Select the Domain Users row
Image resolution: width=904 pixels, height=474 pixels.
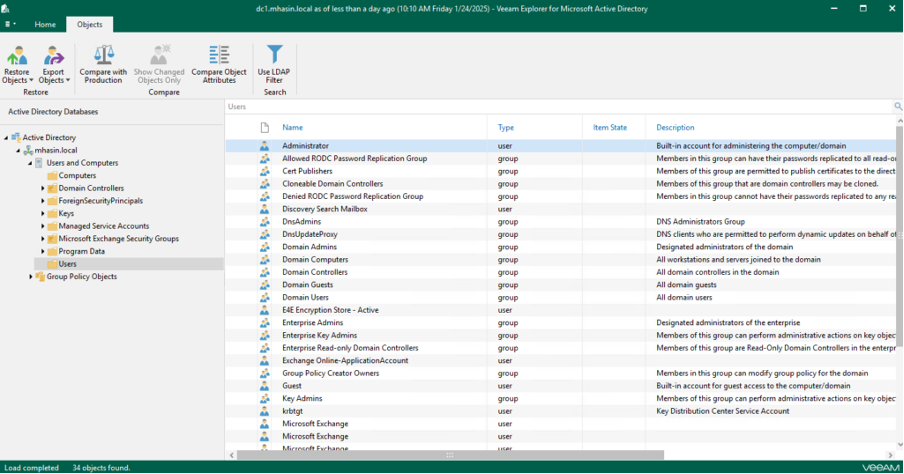coord(560,298)
